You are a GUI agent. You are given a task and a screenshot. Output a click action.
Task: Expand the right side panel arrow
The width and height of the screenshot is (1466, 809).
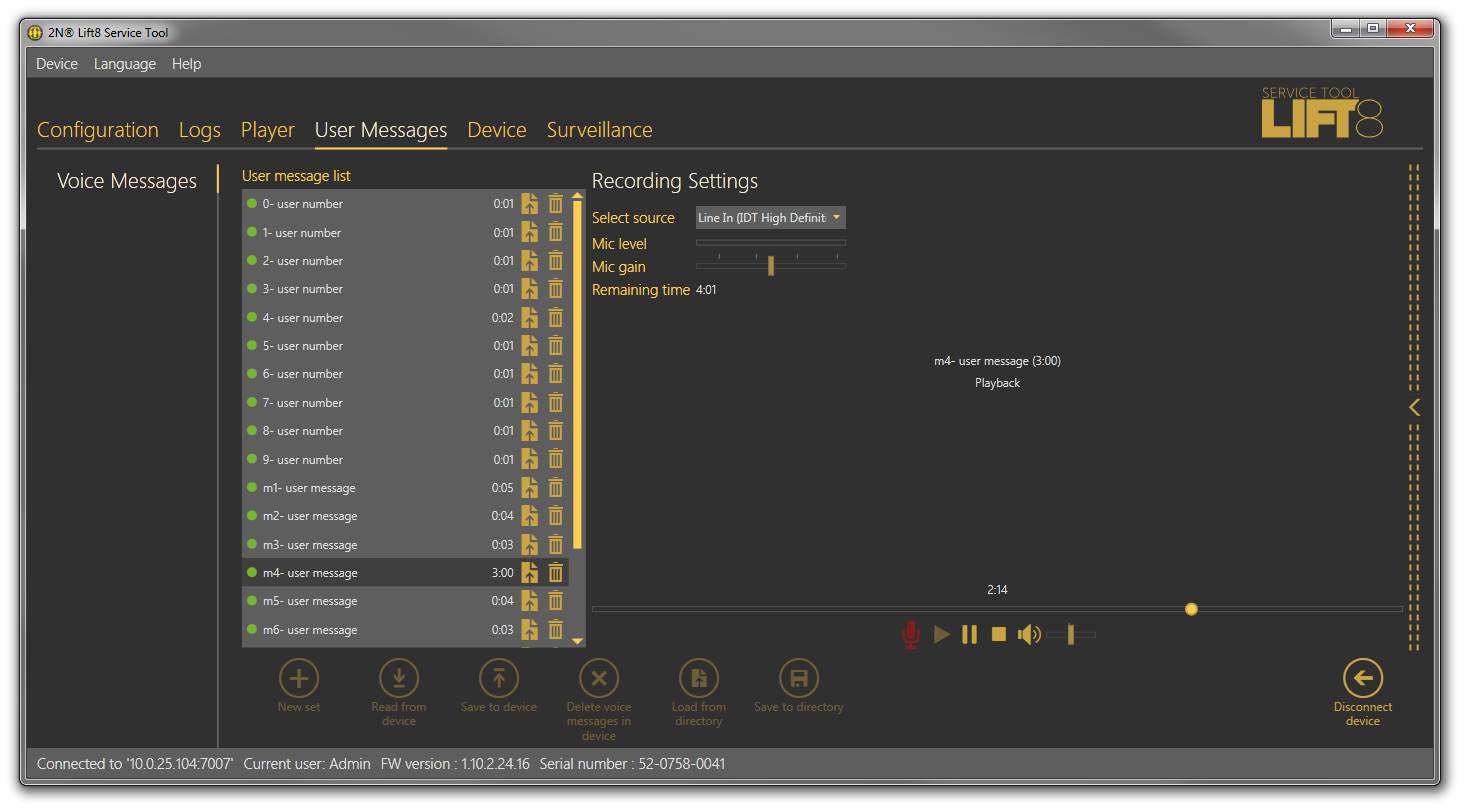tap(1414, 407)
